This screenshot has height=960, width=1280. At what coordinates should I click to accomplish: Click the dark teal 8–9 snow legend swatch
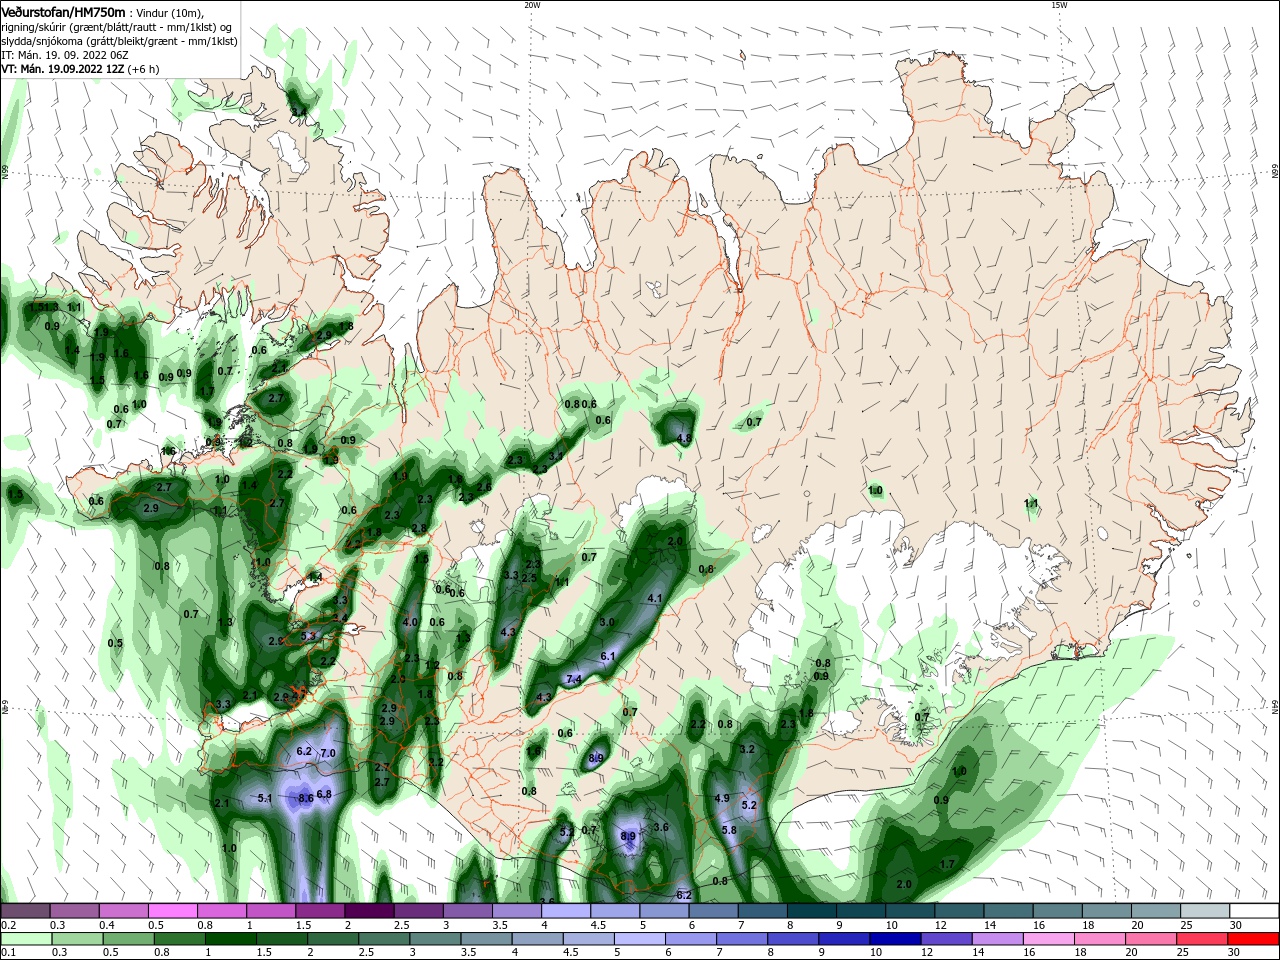point(811,911)
